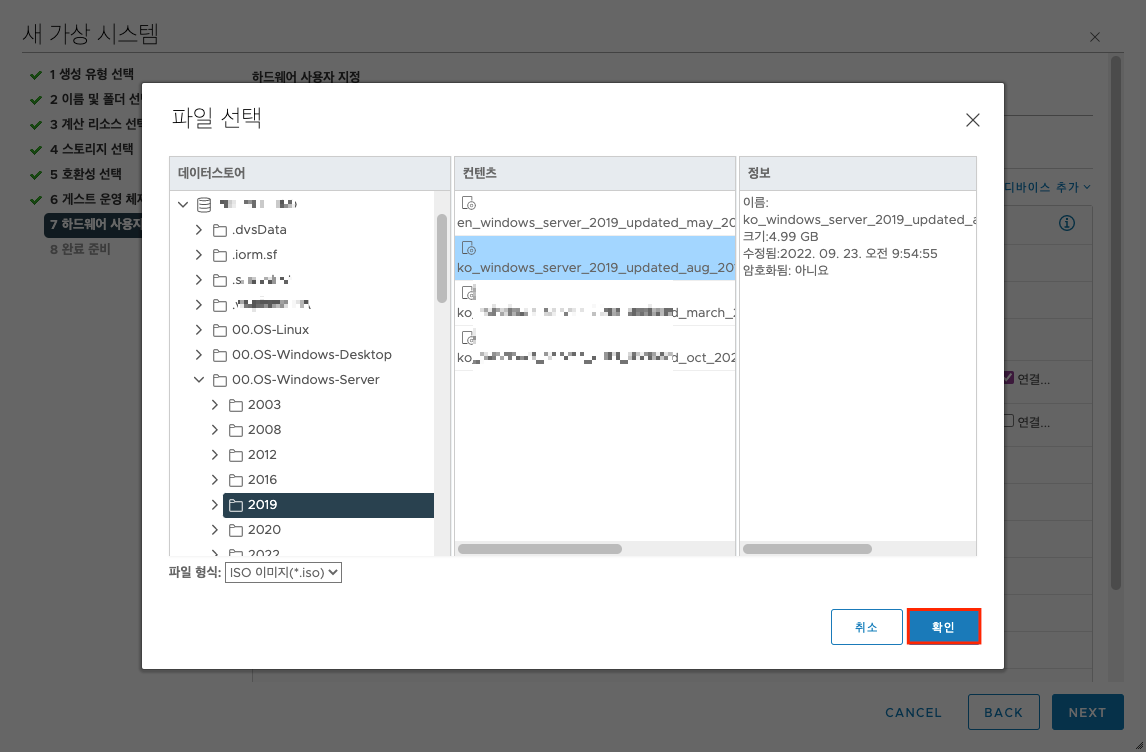Expand the 00.OS-Windows-Desktop folder

pos(199,355)
